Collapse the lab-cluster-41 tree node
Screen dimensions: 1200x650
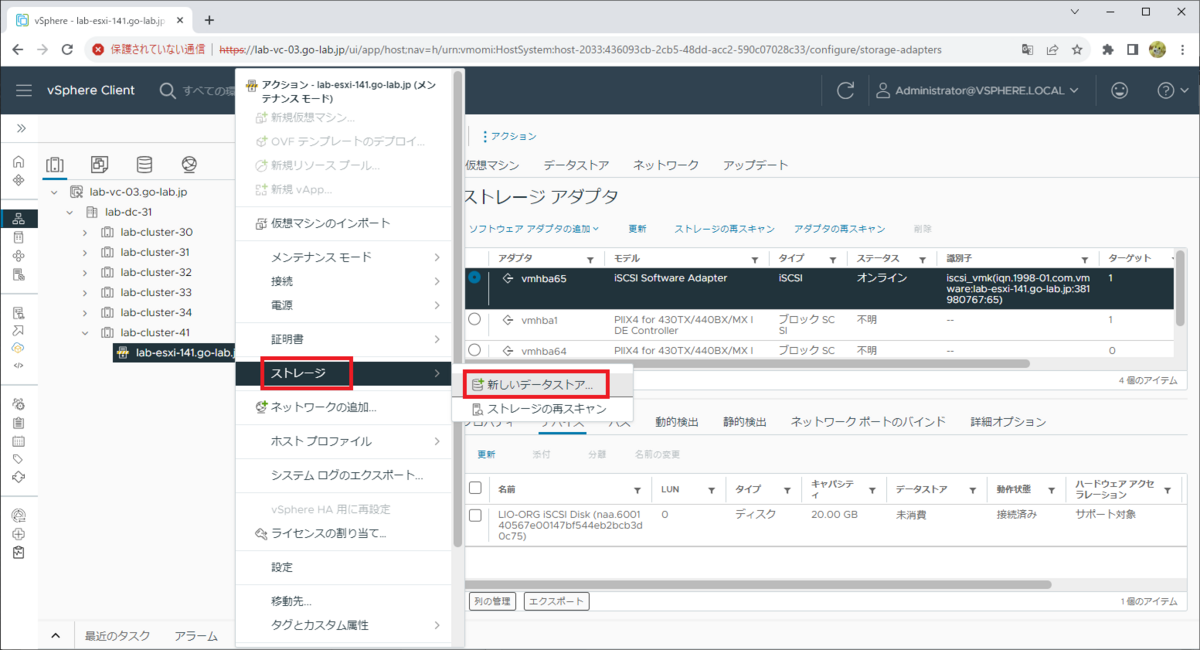[x=85, y=332]
